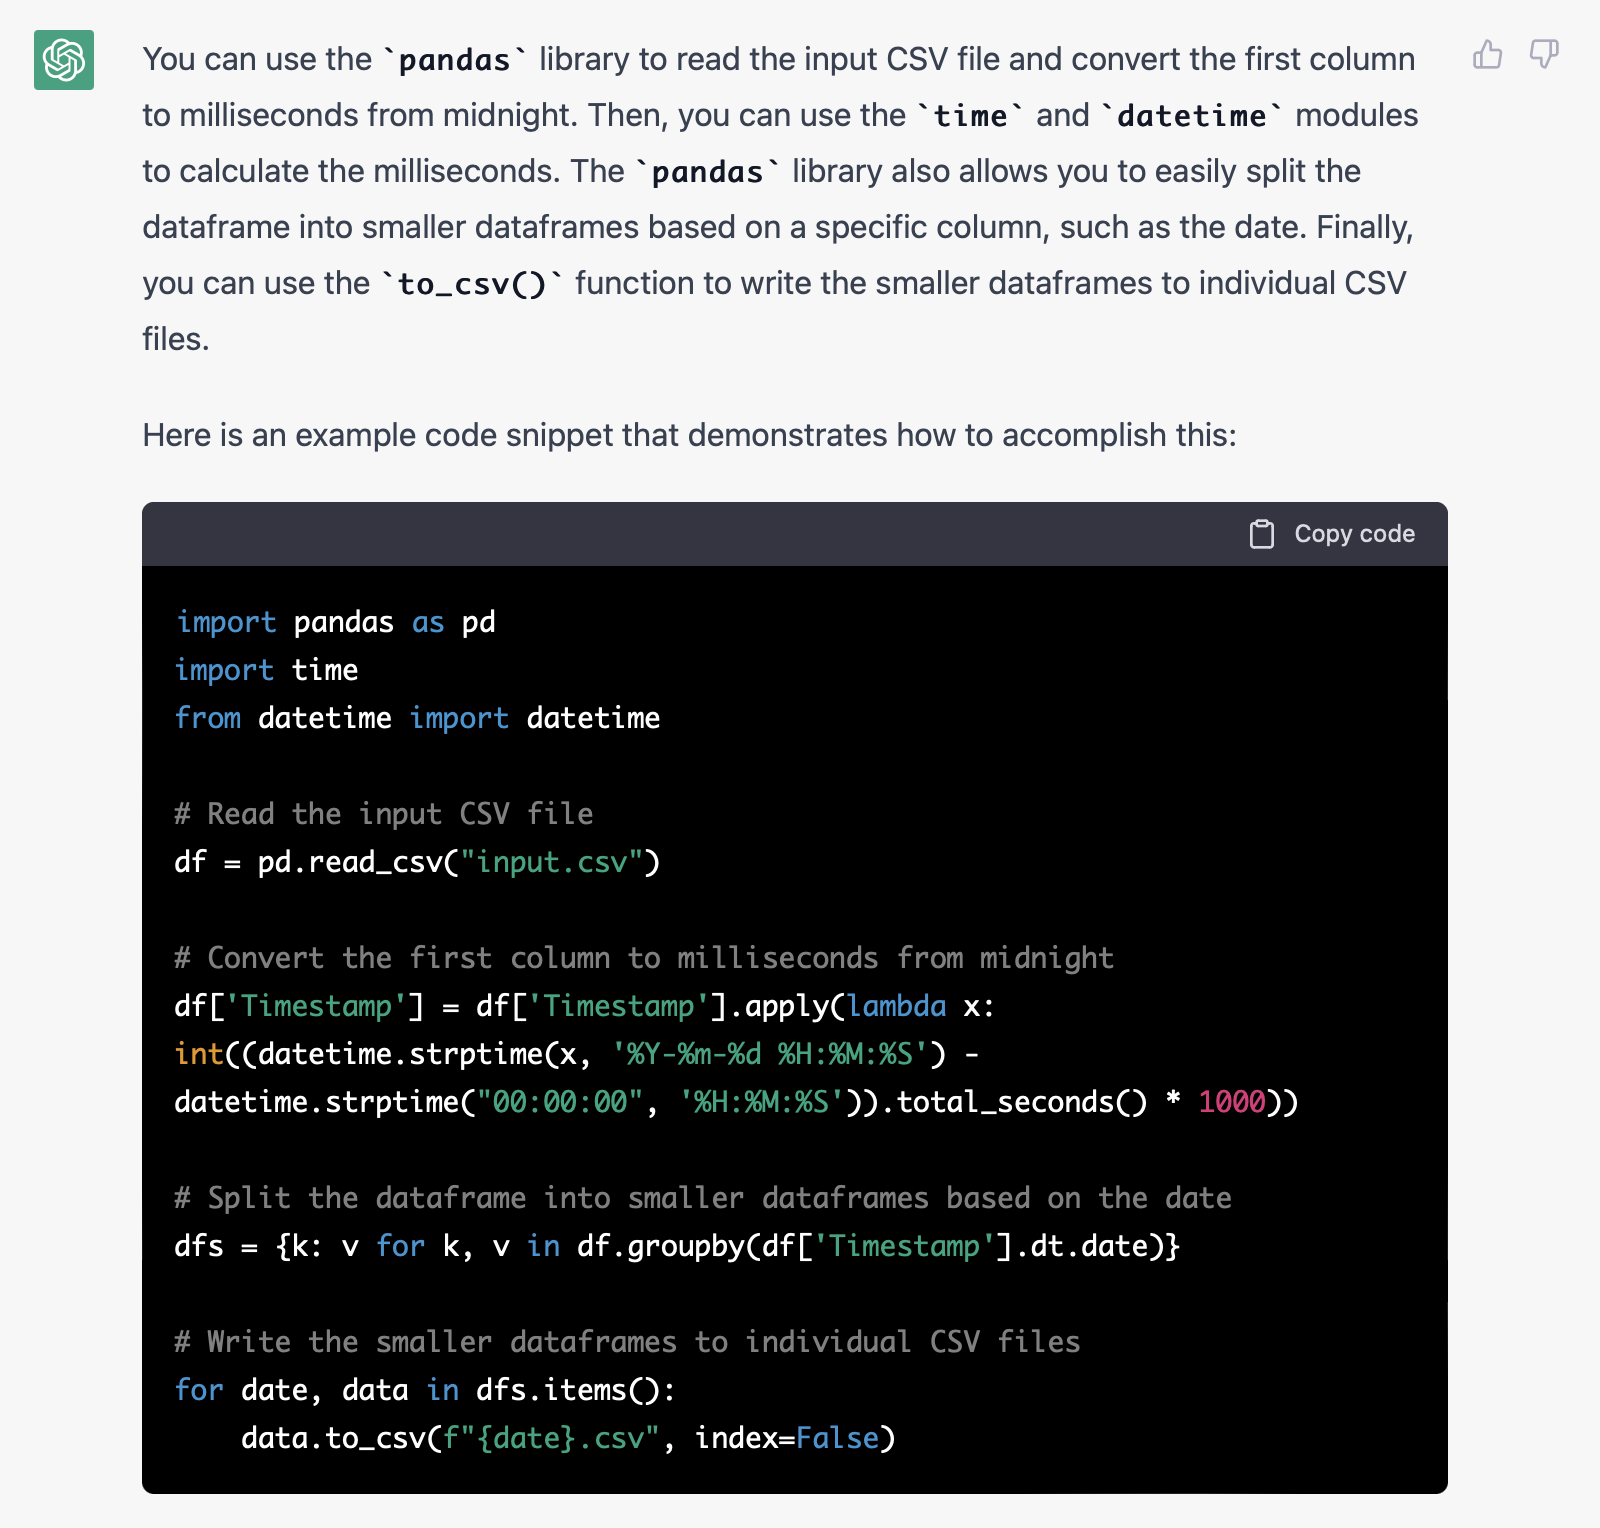The width and height of the screenshot is (1600, 1528).
Task: Click the "for date, data in dfs.items():" line
Action: click(425, 1390)
